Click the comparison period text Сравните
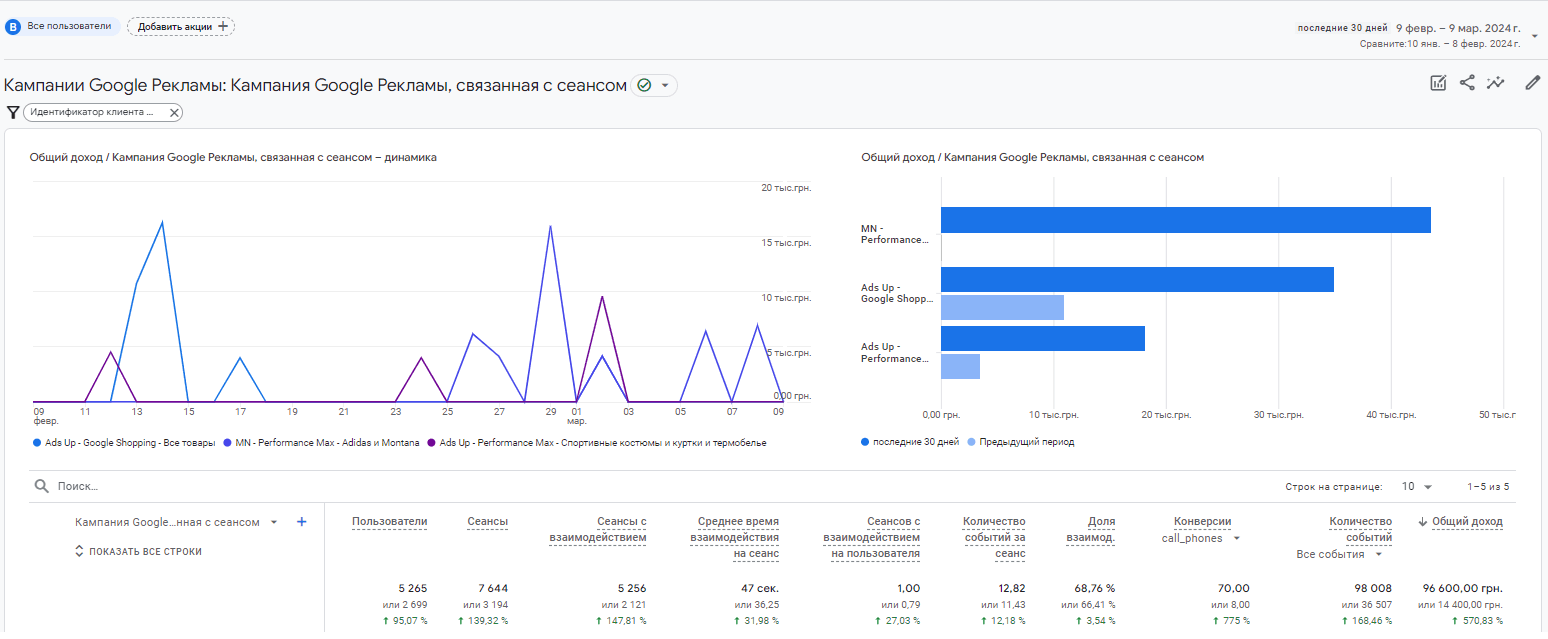 click(x=1441, y=44)
